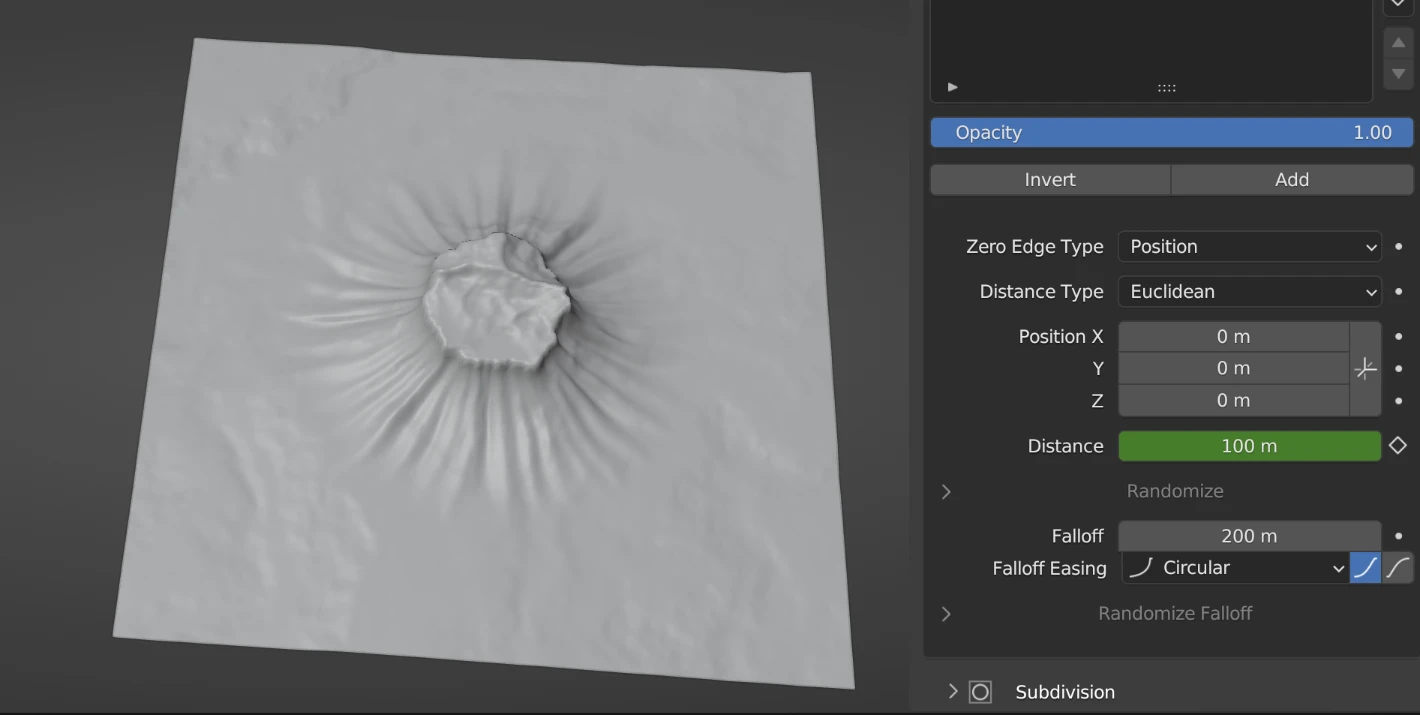Click the Distance 100 m field
Screen dimensions: 1420x715
(1249, 446)
